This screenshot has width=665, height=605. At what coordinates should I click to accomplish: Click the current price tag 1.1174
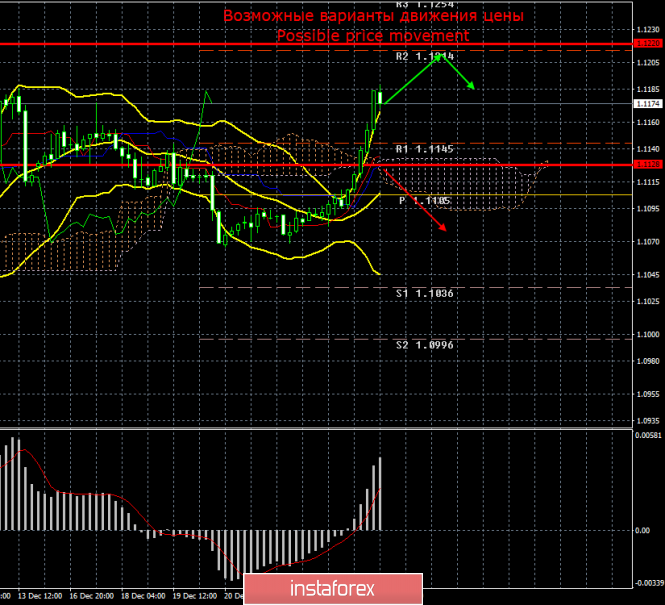pos(648,103)
